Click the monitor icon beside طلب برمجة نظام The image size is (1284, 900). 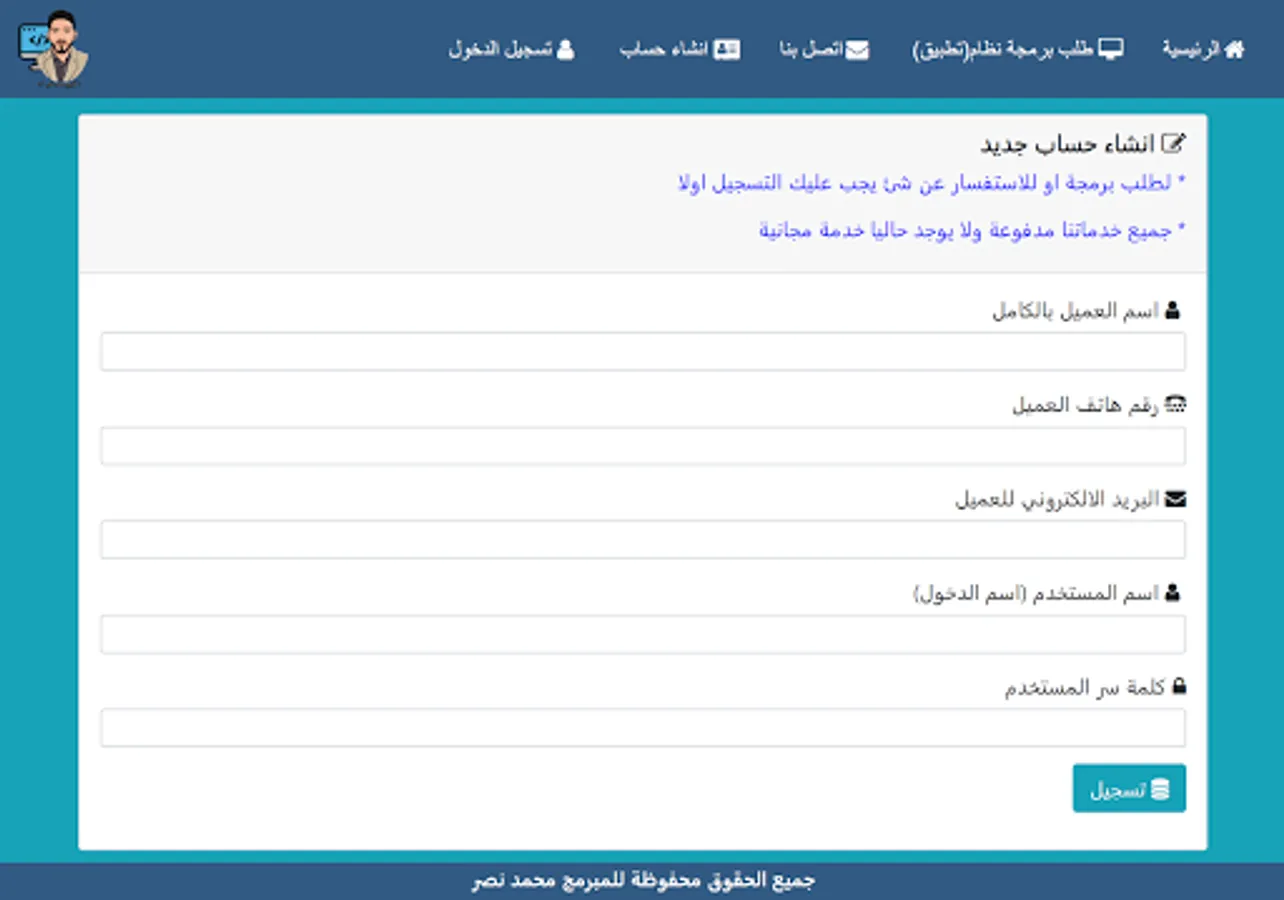(x=1111, y=49)
